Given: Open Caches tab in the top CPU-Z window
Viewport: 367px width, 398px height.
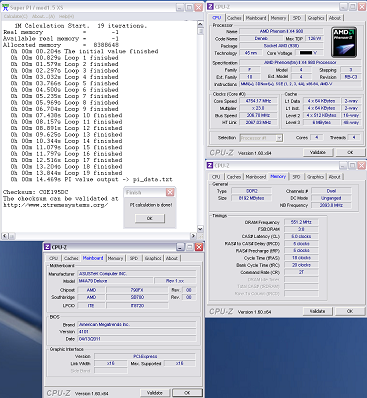Looking at the screenshot, I should pyautogui.click(x=234, y=18).
